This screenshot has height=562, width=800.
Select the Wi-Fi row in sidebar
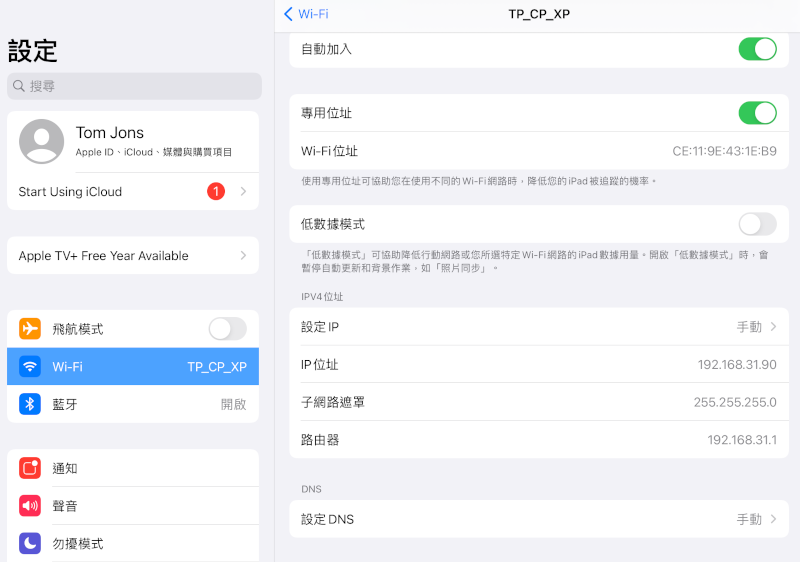(133, 366)
